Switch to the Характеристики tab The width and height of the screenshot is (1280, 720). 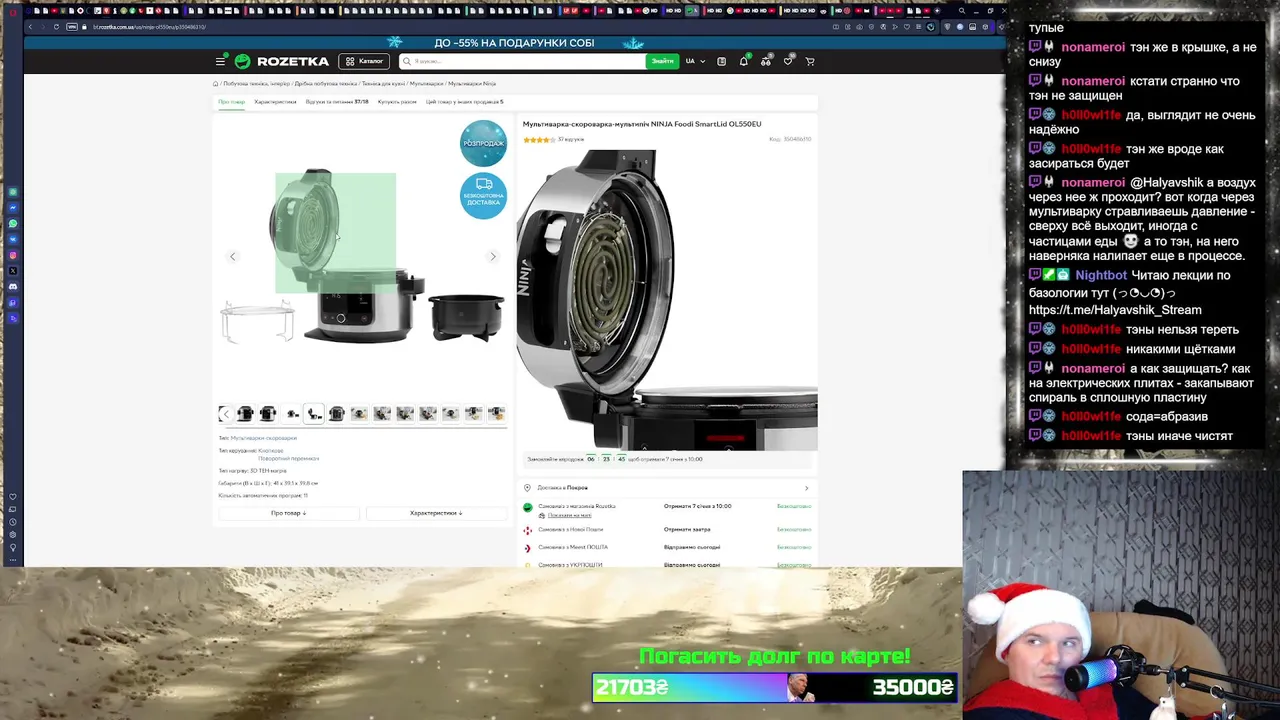click(x=275, y=102)
